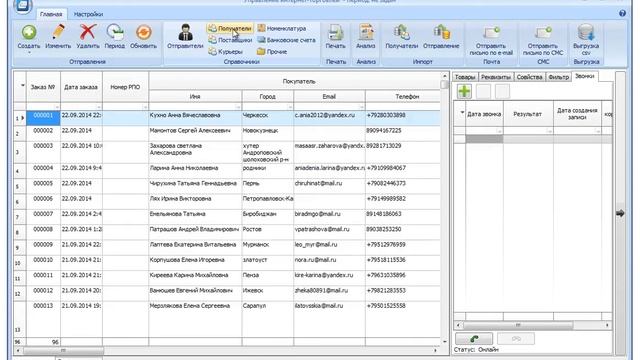Click the side panel arrow icon

(620, 213)
